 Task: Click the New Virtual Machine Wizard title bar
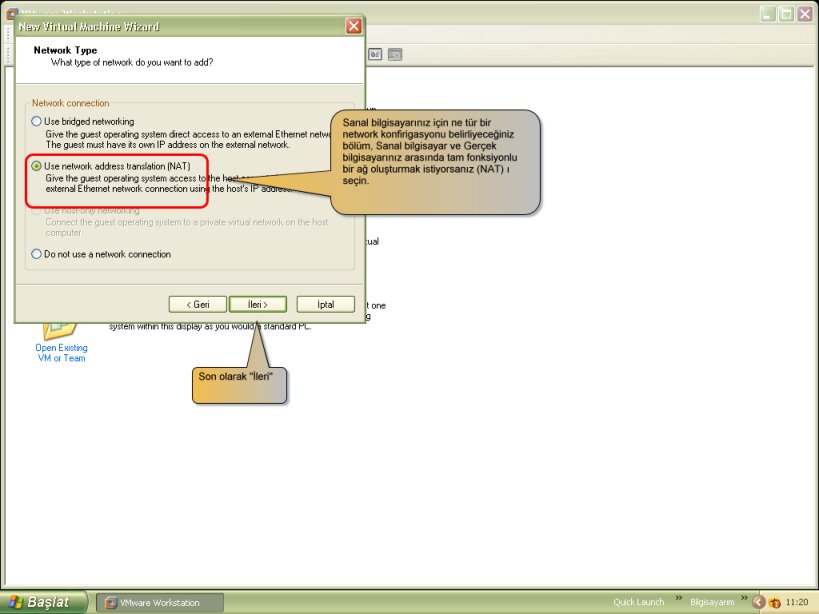180,26
